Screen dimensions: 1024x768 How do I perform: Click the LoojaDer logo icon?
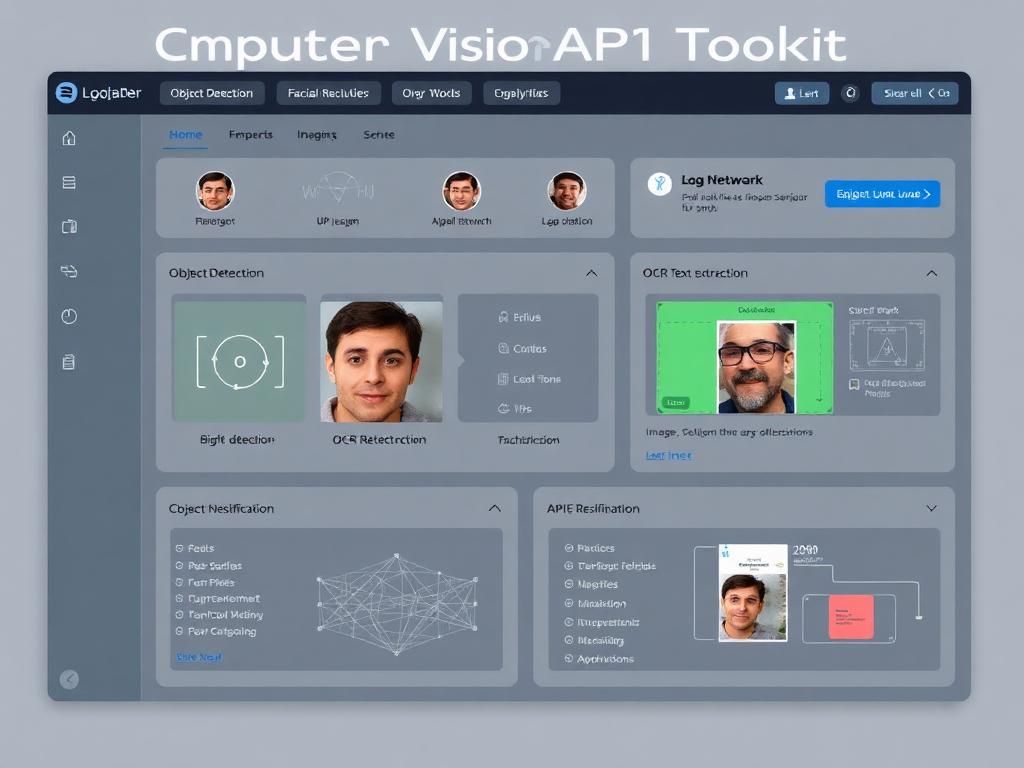tap(66, 93)
